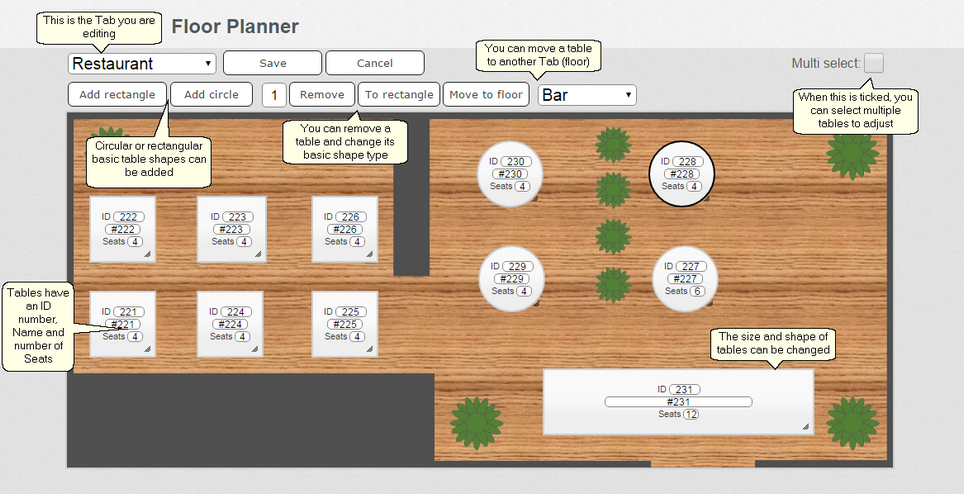Click name field #225
This screenshot has height=494, width=964.
click(345, 324)
